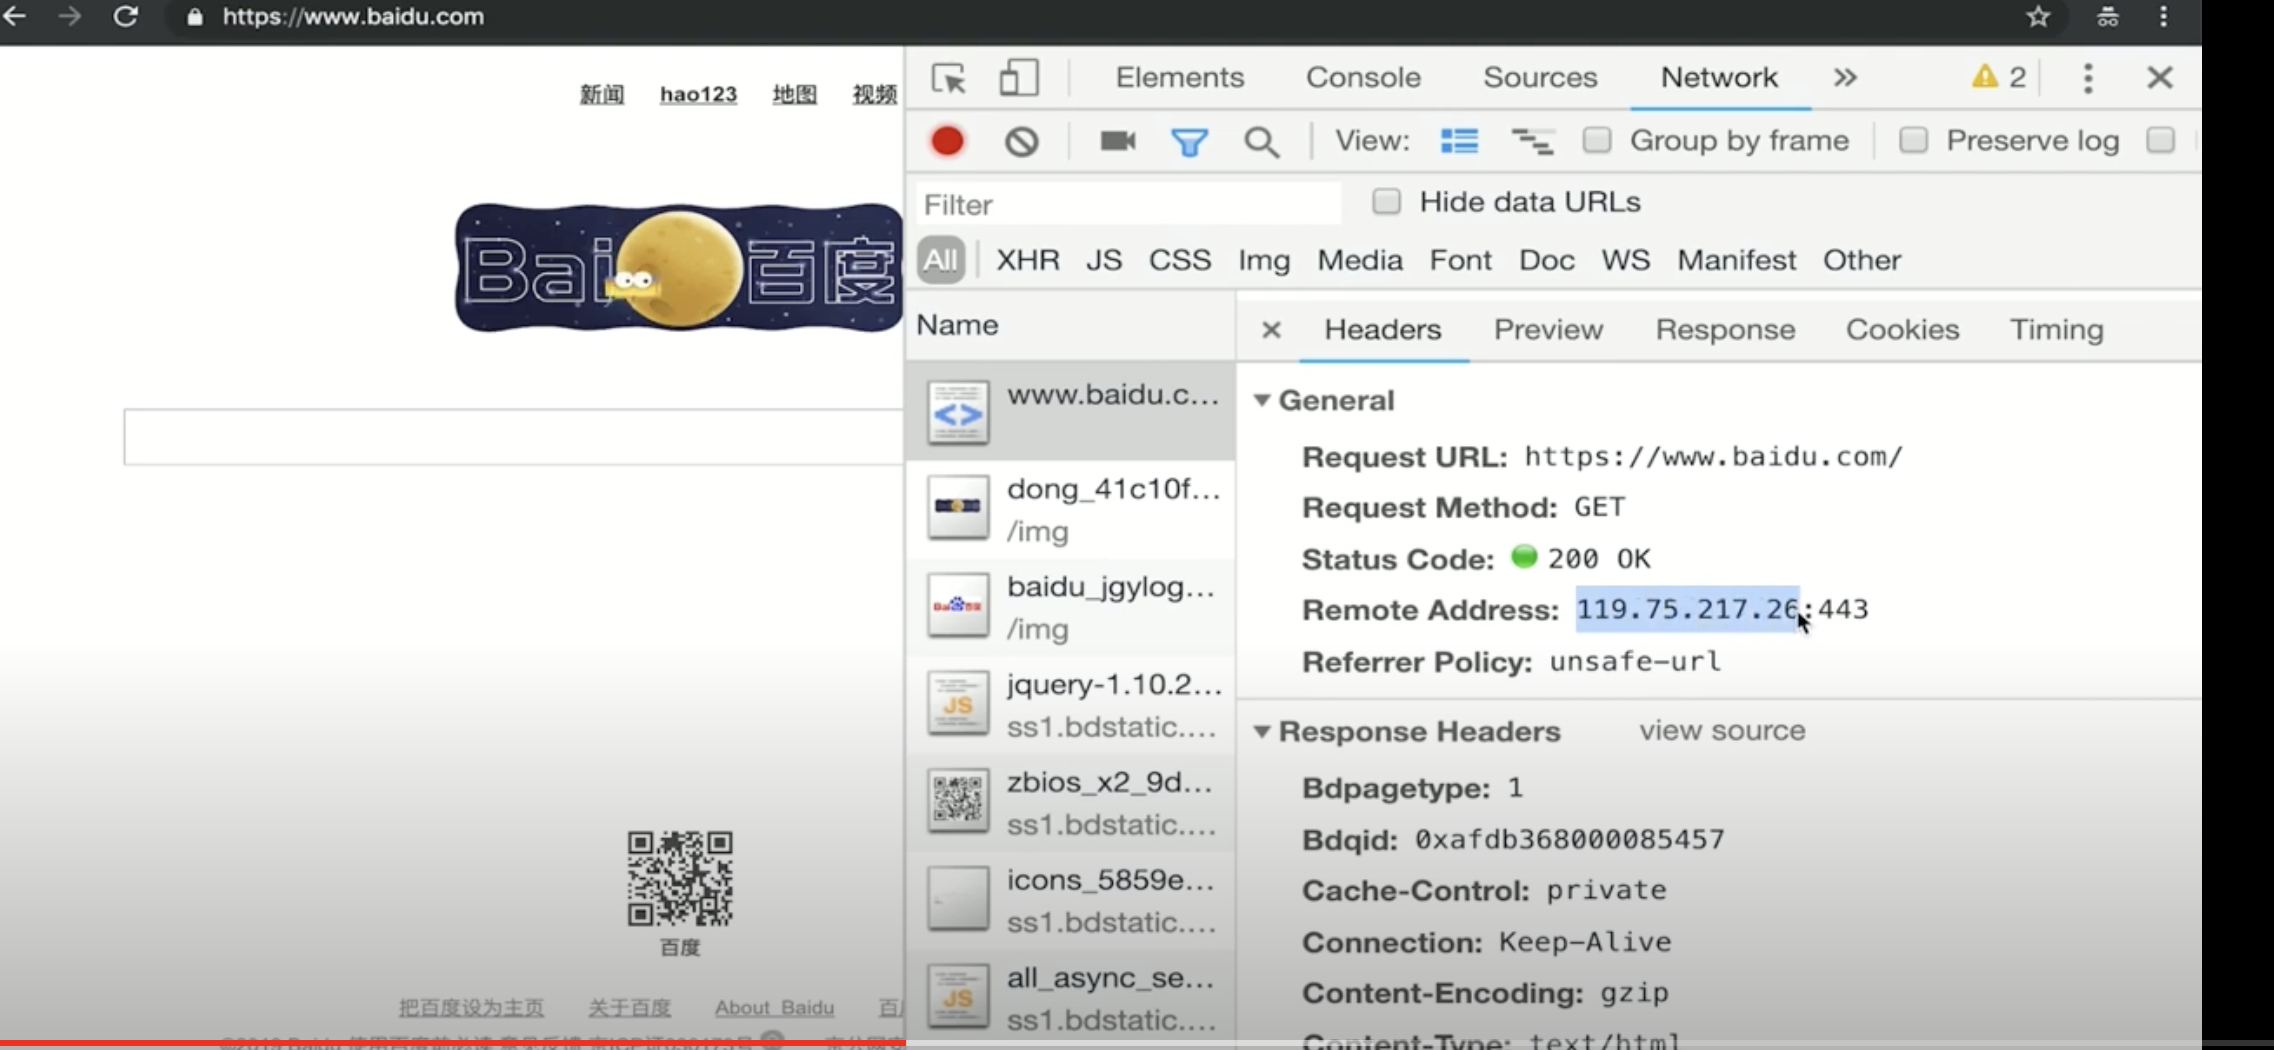Enable the Group by frame checkbox
Screen dimensions: 2274x1050
click(x=1597, y=140)
